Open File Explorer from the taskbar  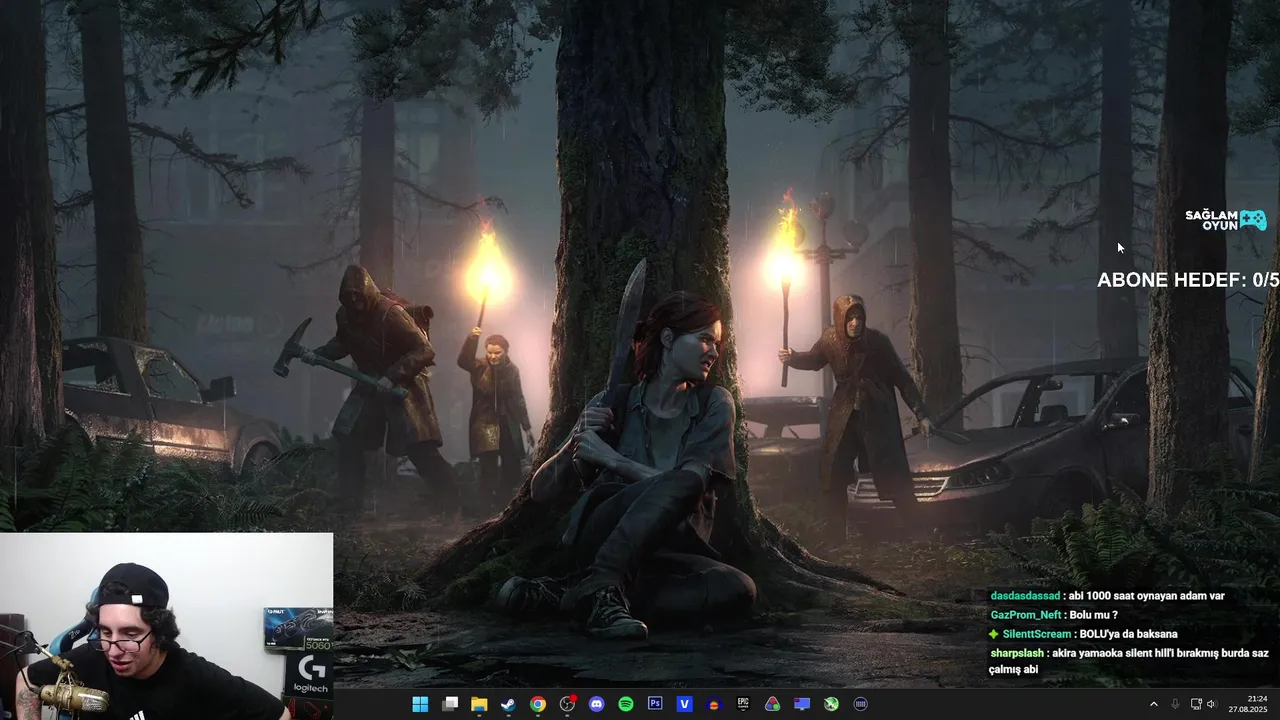pyautogui.click(x=479, y=704)
